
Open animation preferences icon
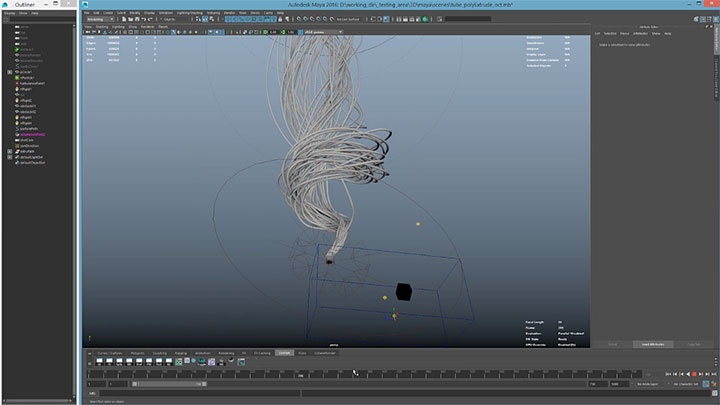tap(714, 384)
